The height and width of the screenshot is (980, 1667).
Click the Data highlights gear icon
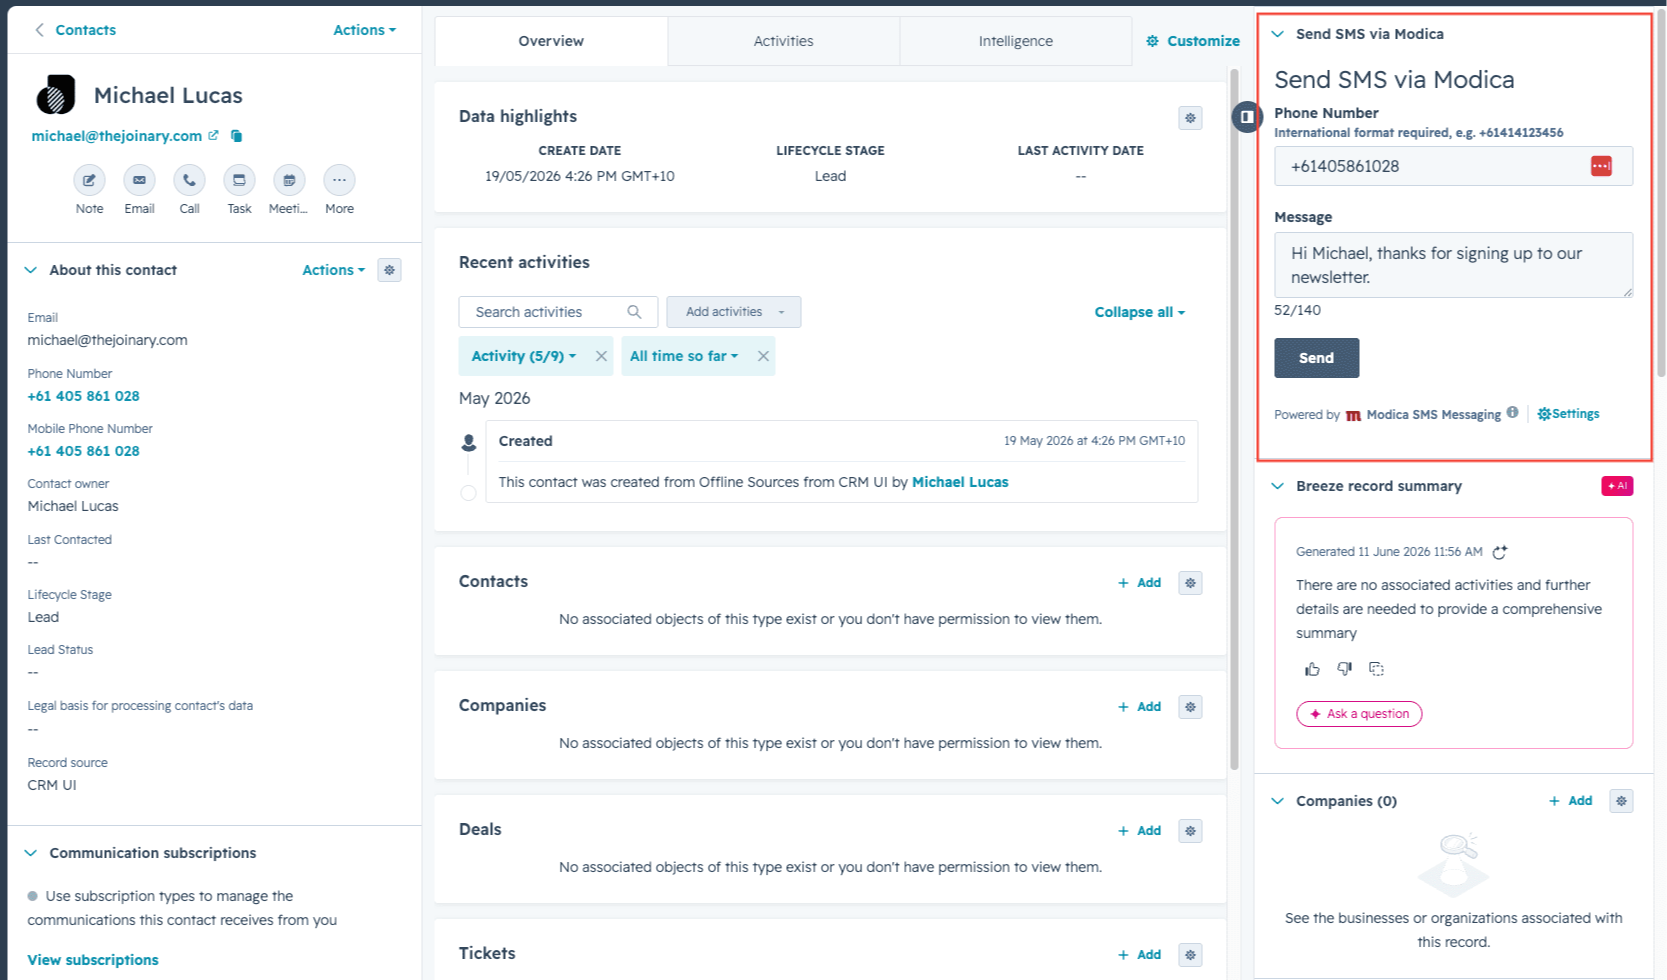[1190, 118]
